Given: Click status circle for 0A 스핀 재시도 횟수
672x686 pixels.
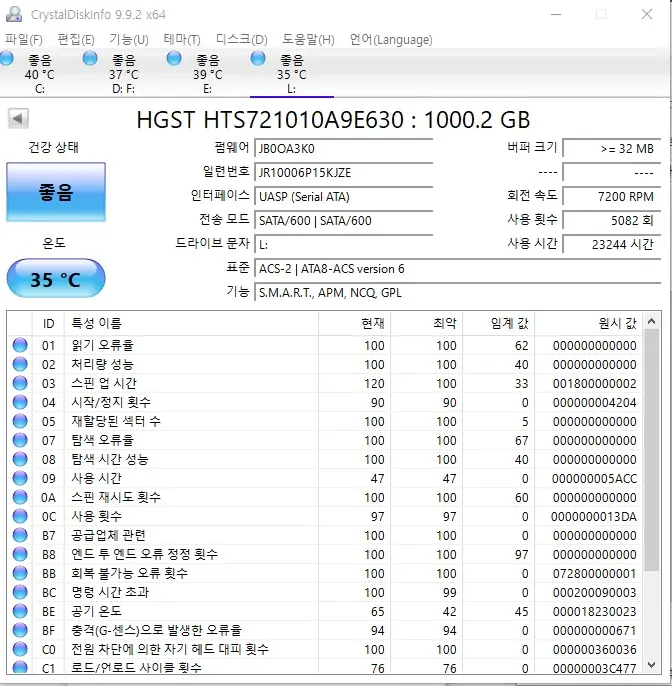Looking at the screenshot, I should click(20, 497).
